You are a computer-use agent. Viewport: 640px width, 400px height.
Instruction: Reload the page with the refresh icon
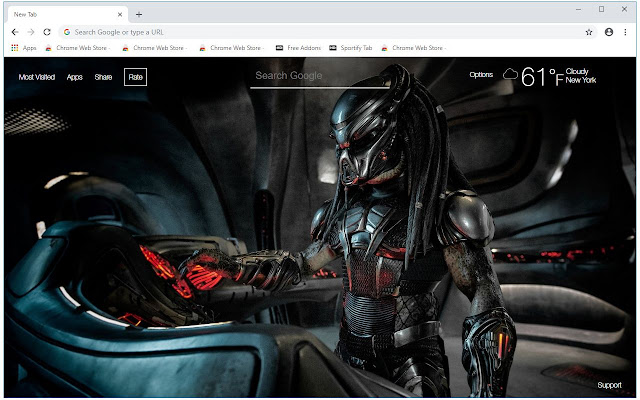[x=47, y=32]
